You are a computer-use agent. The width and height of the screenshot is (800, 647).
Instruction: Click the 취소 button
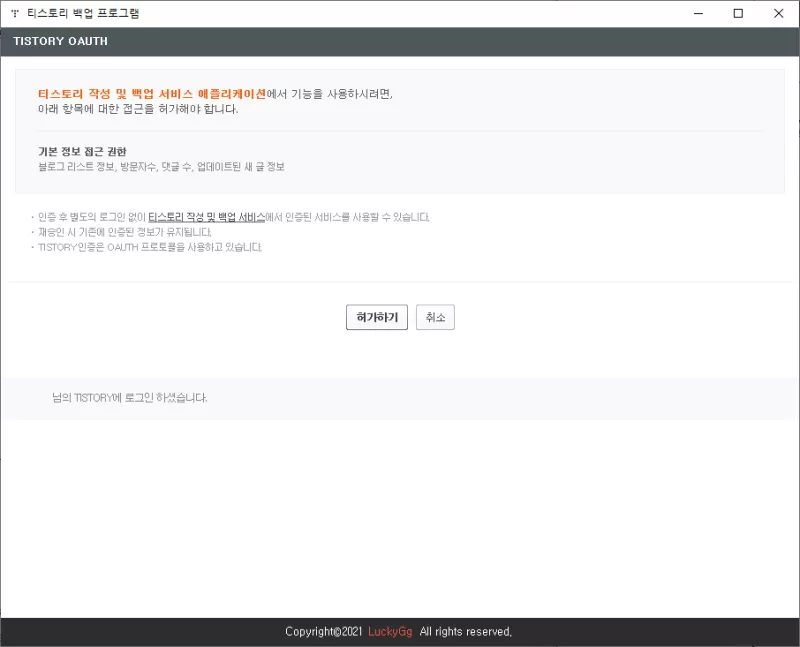tap(435, 317)
